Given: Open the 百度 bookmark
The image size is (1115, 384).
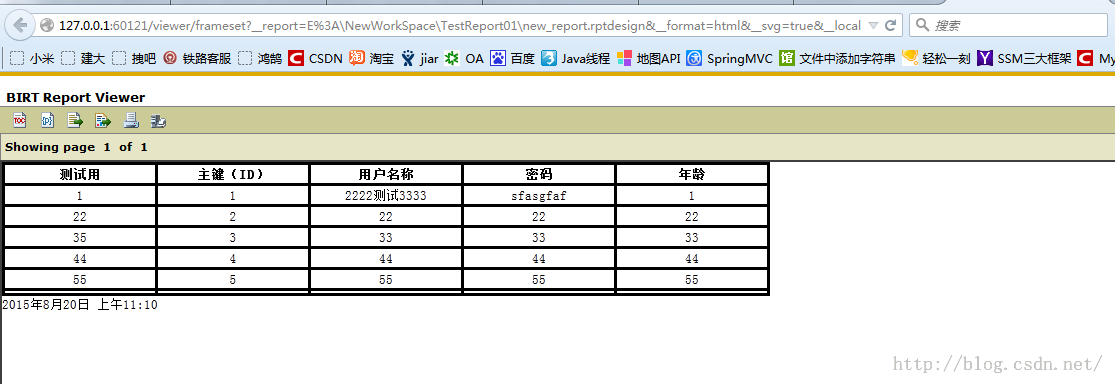Looking at the screenshot, I should click(x=513, y=58).
